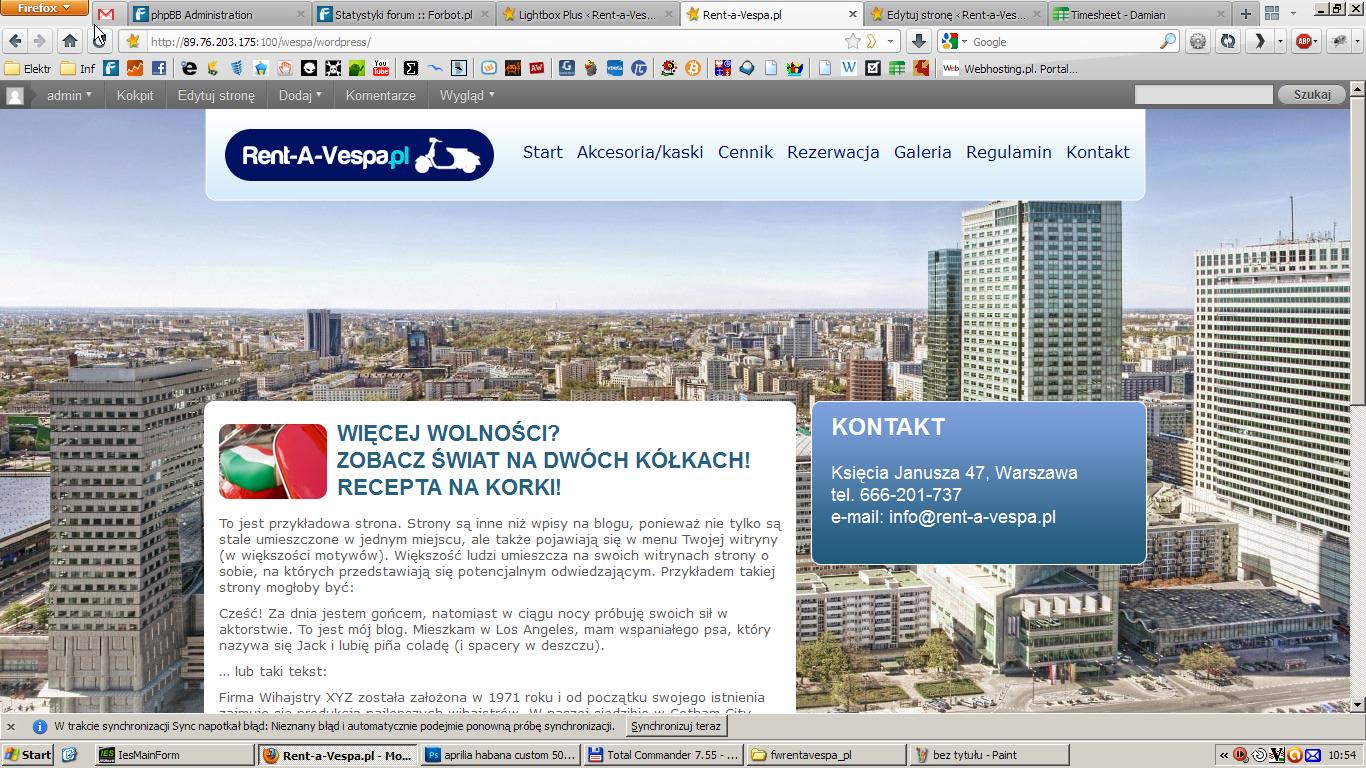Open the Rezerwacja page link
The image size is (1366, 768).
click(833, 152)
